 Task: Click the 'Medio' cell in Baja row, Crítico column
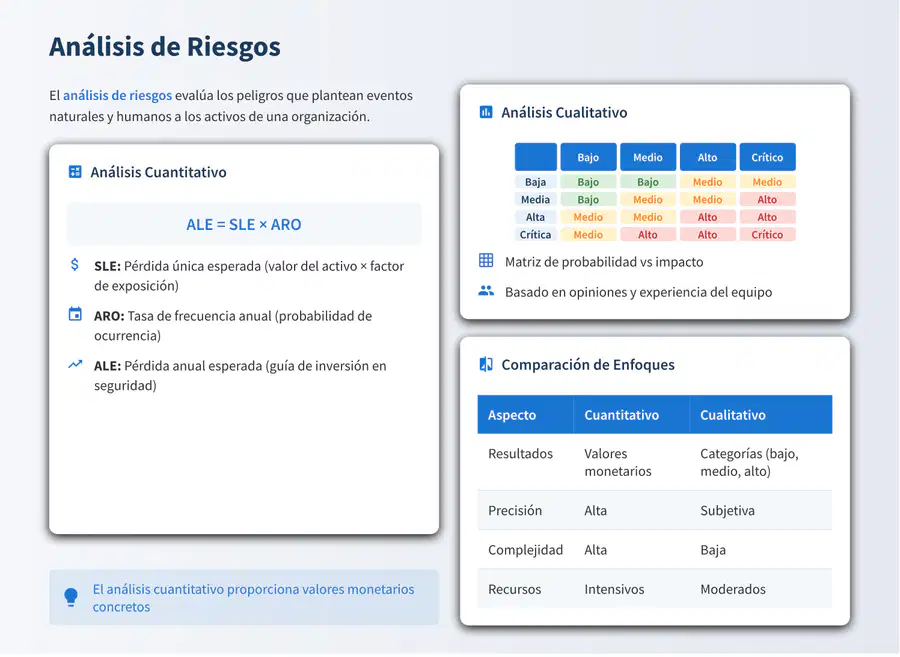[x=767, y=182]
